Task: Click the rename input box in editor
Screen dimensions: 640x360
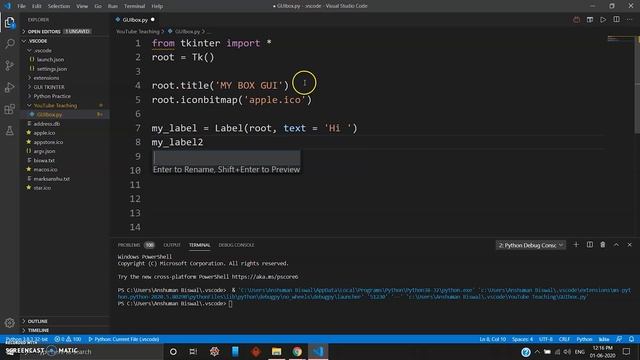Action: click(x=227, y=158)
